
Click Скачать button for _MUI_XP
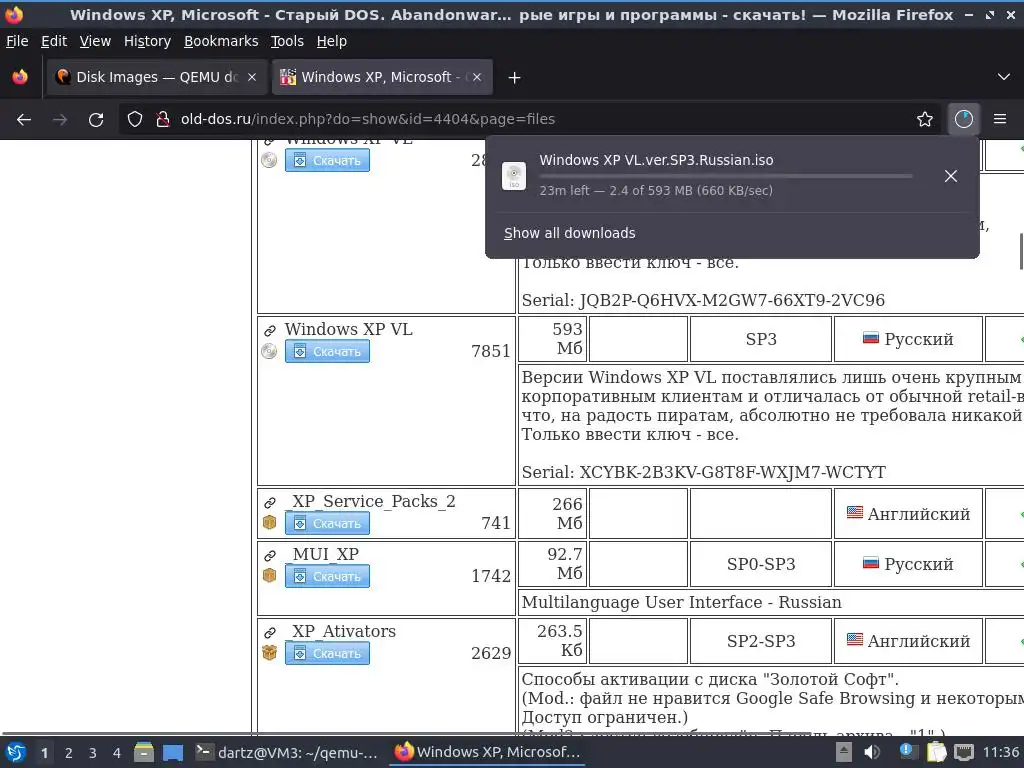[327, 576]
